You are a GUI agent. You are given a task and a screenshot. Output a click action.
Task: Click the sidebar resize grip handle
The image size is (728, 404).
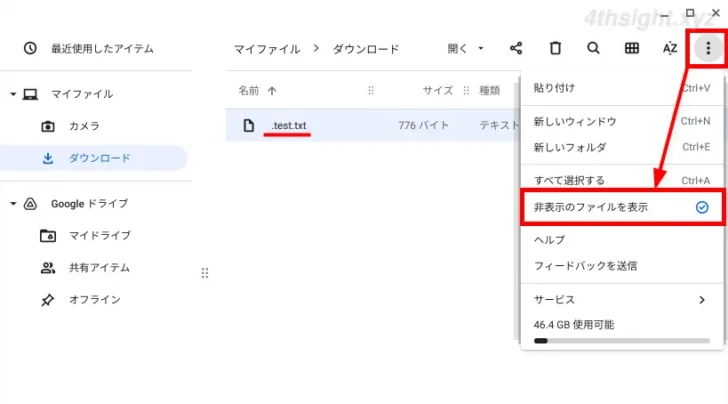(x=205, y=273)
